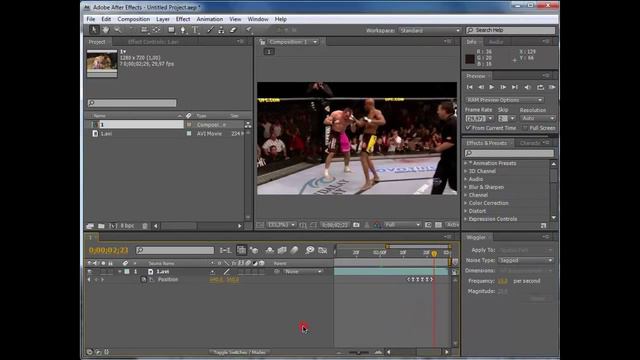Take snapshot with viewer camera icon
The width and height of the screenshot is (640, 360).
click(356, 225)
